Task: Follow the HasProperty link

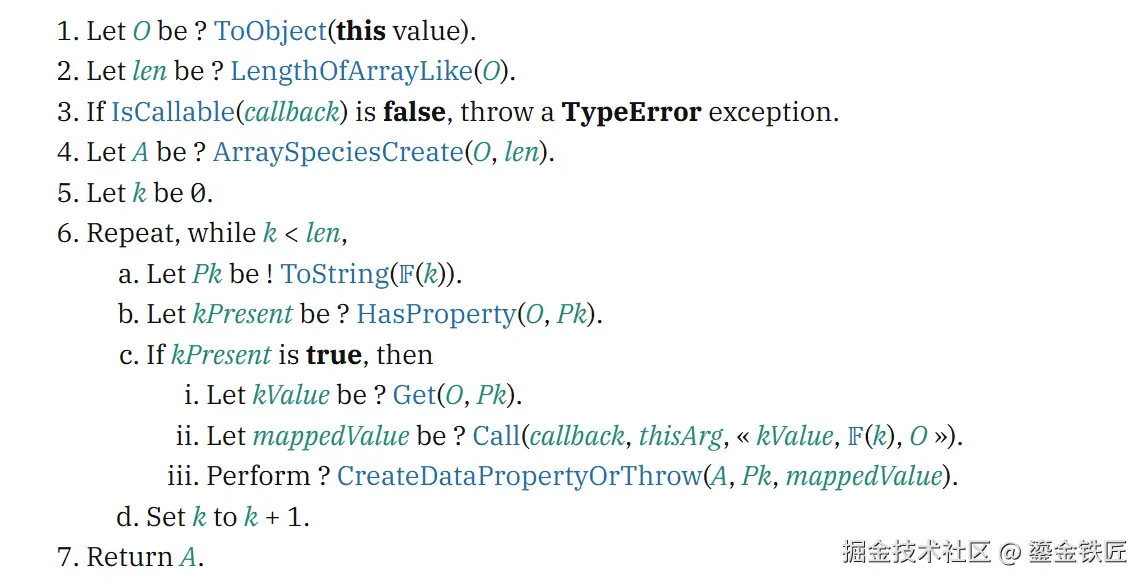Action: click(x=436, y=314)
